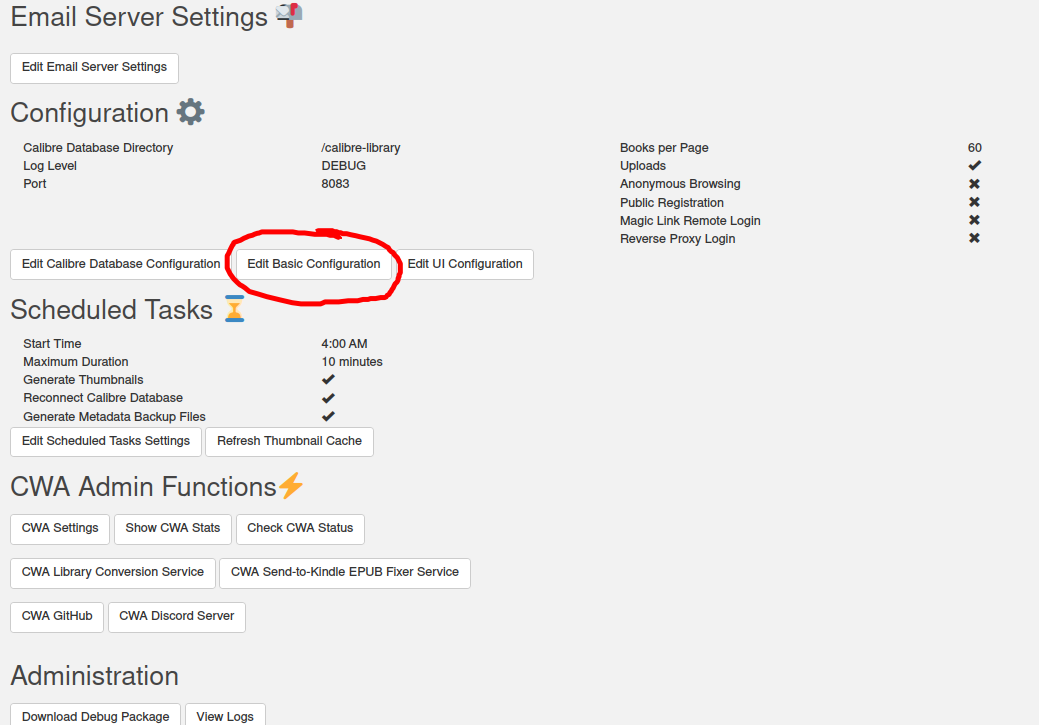Open the CWA Library Conversion Service
The width and height of the screenshot is (1039, 725).
tap(113, 573)
